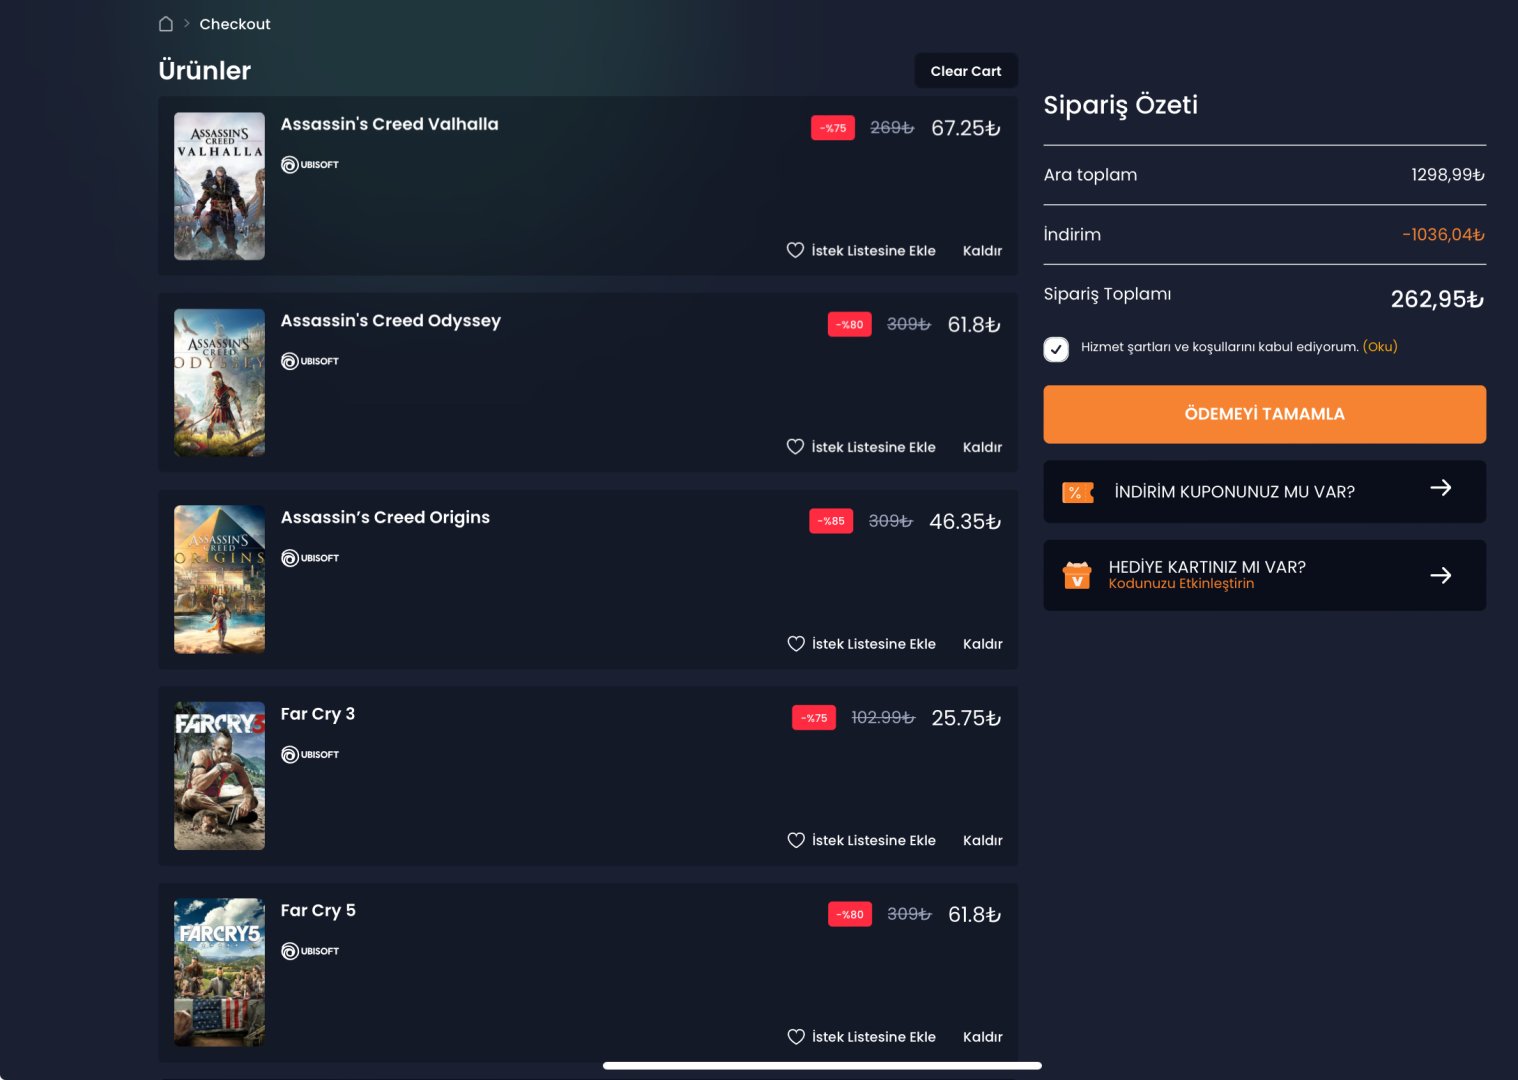Click the 1298,99₺ subtotal value

click(x=1448, y=175)
